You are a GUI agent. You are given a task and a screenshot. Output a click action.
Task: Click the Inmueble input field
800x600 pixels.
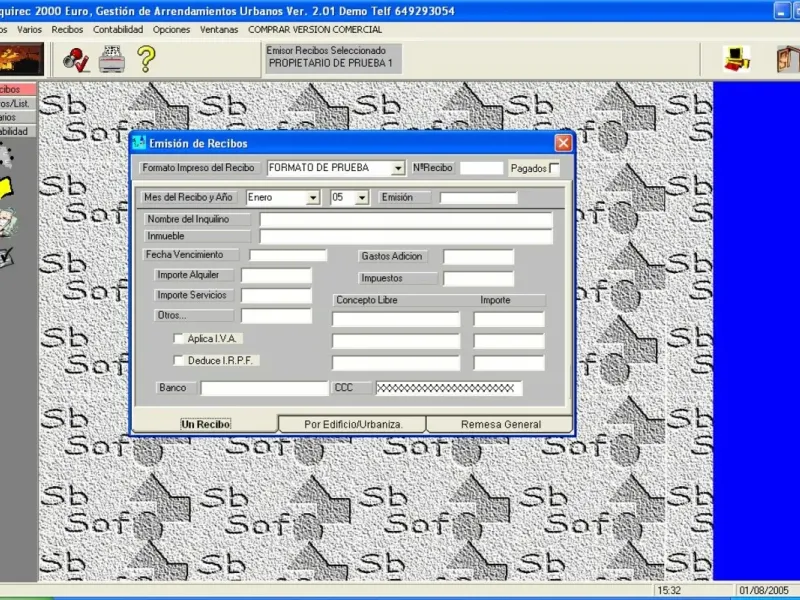pyautogui.click(x=406, y=236)
